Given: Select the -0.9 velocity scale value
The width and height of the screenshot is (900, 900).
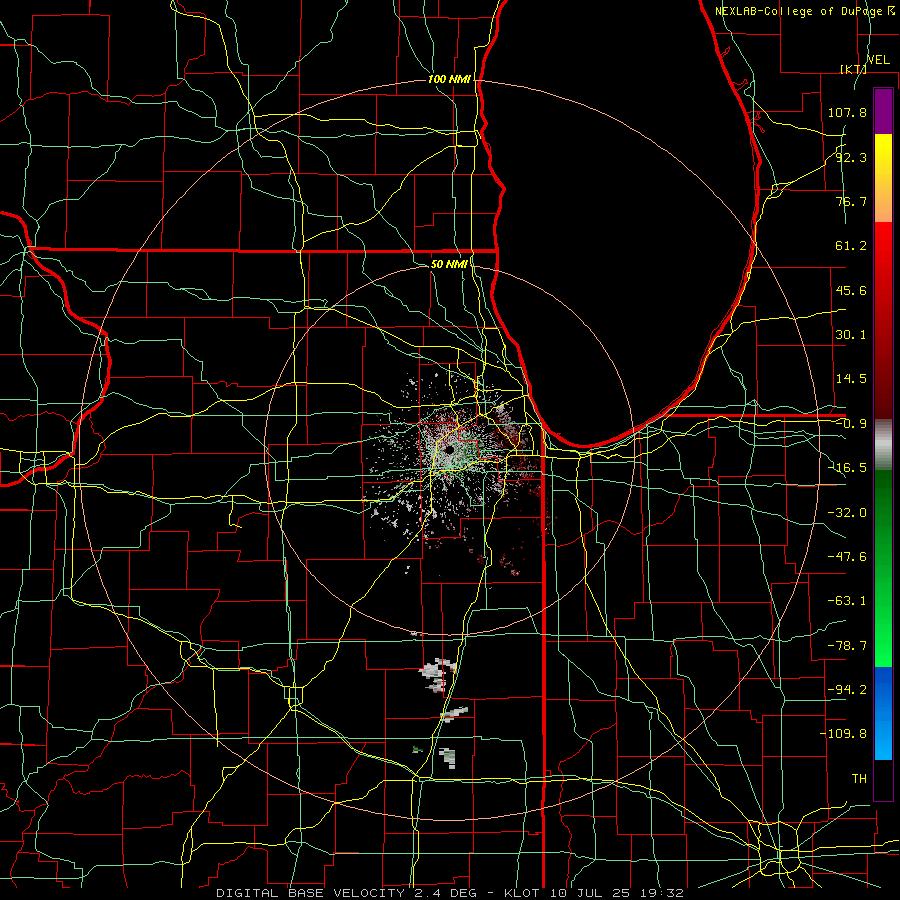Looking at the screenshot, I should [x=851, y=424].
